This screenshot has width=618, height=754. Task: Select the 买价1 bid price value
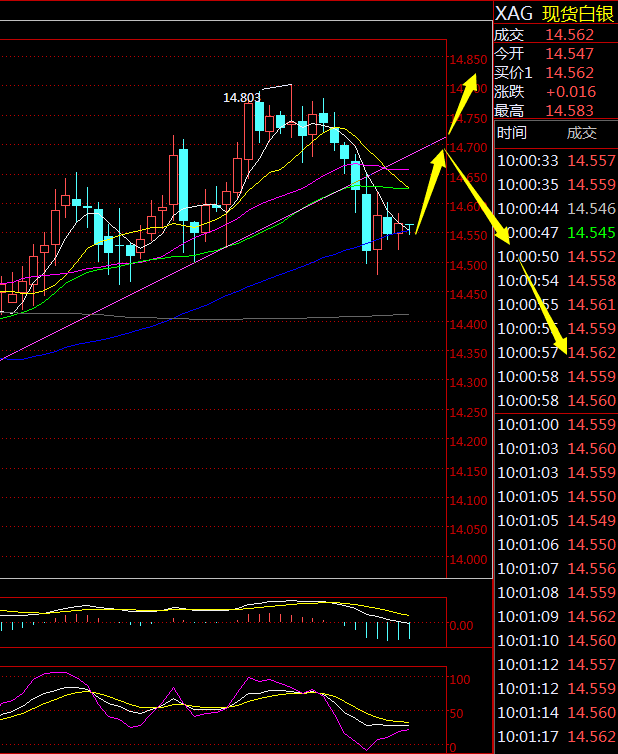click(569, 73)
